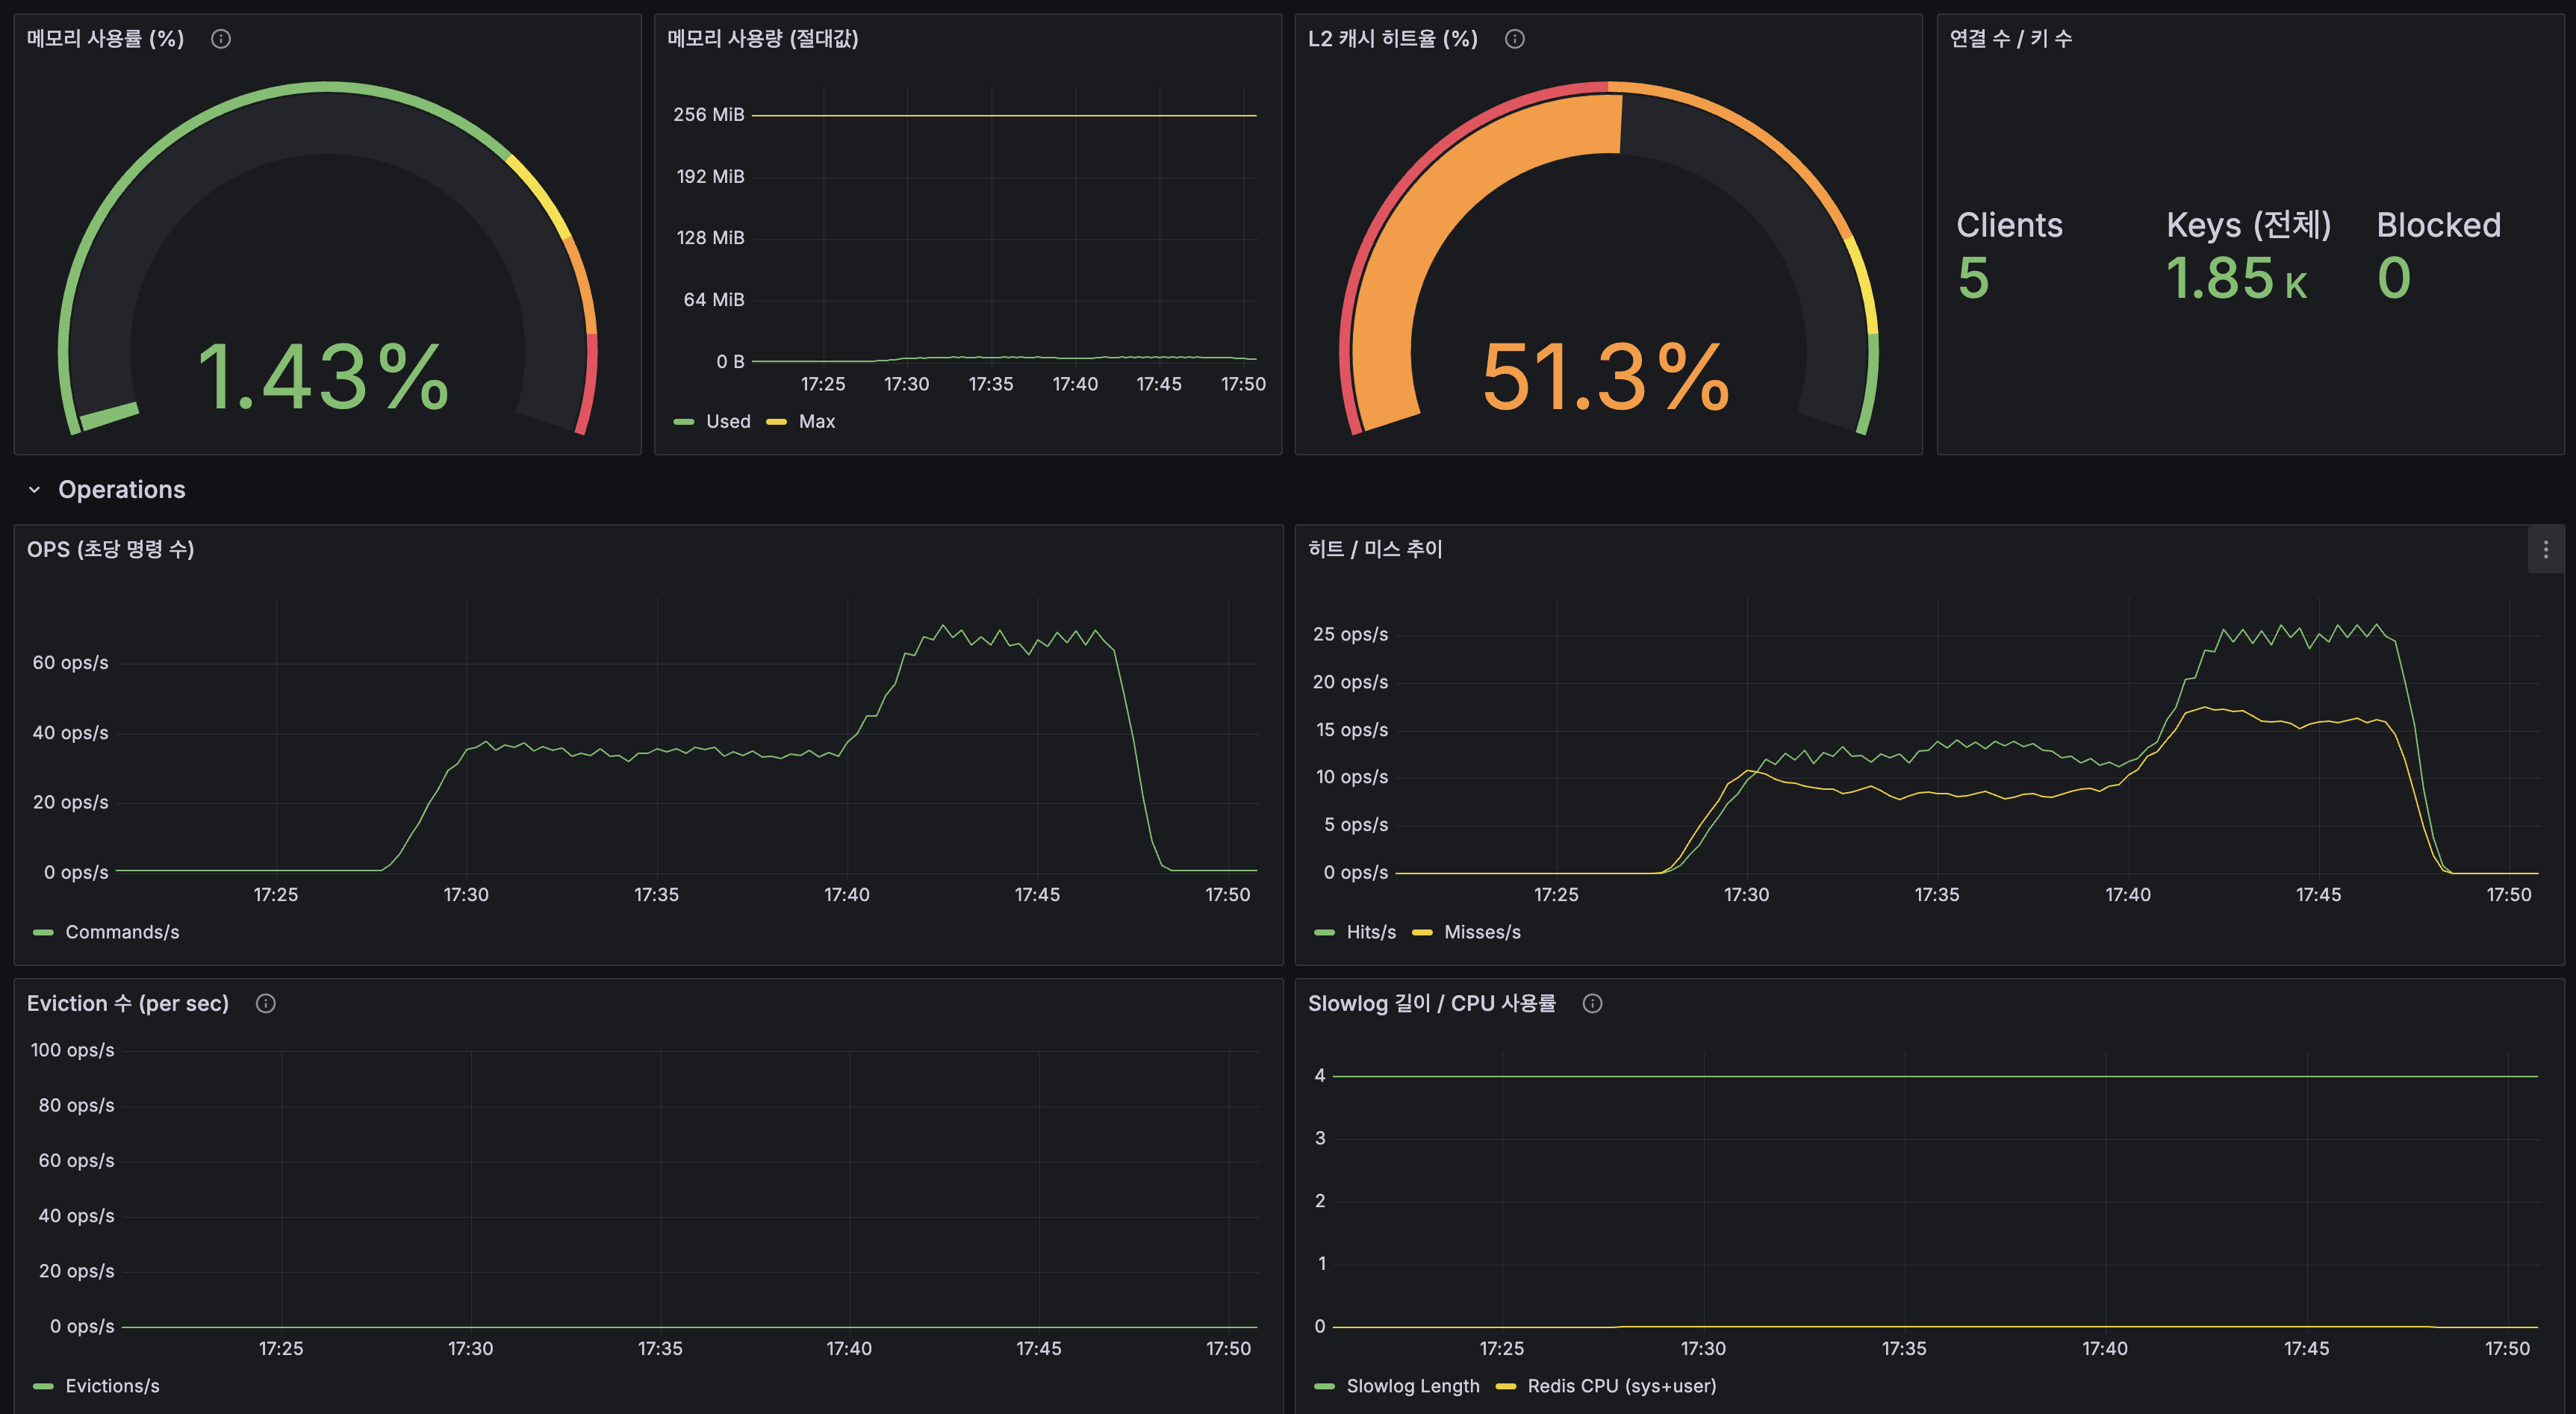
Task: Click the green color marker beside Hits/s
Action: [x=1326, y=931]
